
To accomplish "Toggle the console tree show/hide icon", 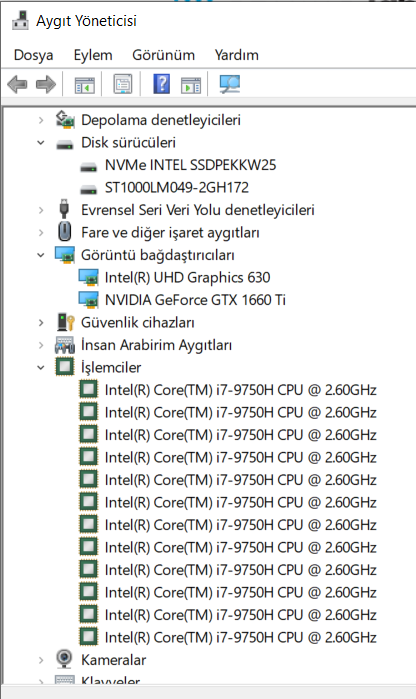I will point(84,85).
